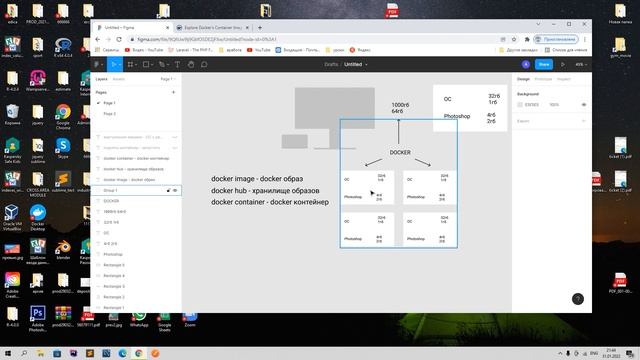
Task: Select the Rectangle 5 layer
Action: (x=136, y=265)
